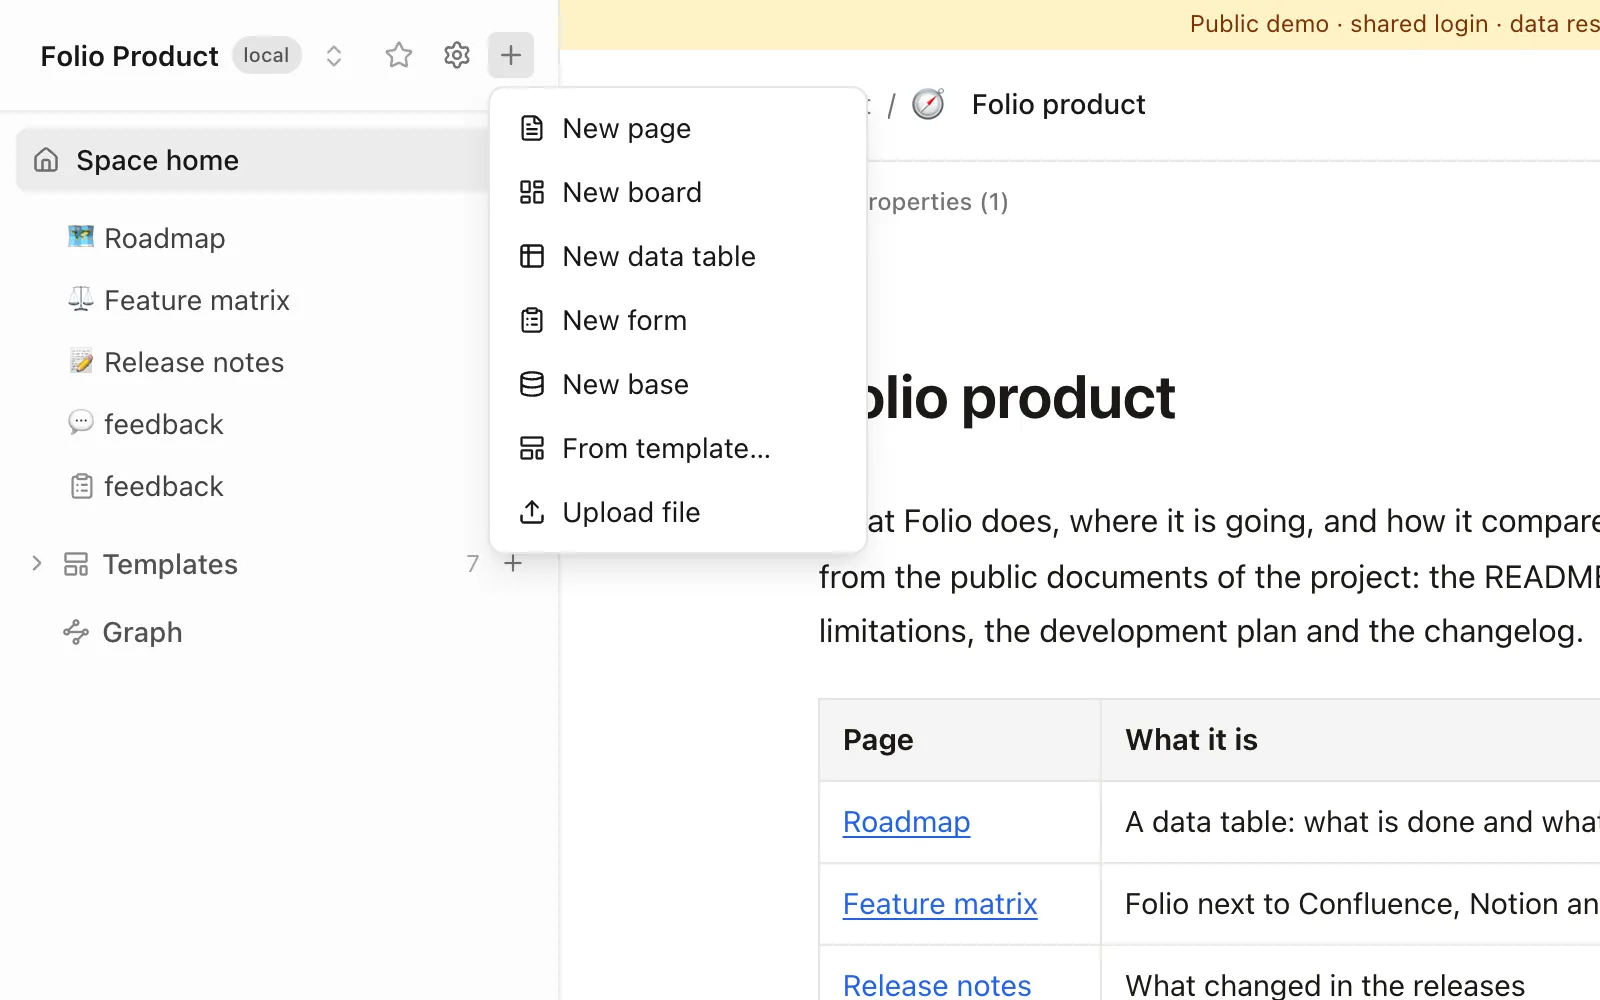Click the local badge next to the space name
This screenshot has height=1000, width=1600.
tap(266, 55)
